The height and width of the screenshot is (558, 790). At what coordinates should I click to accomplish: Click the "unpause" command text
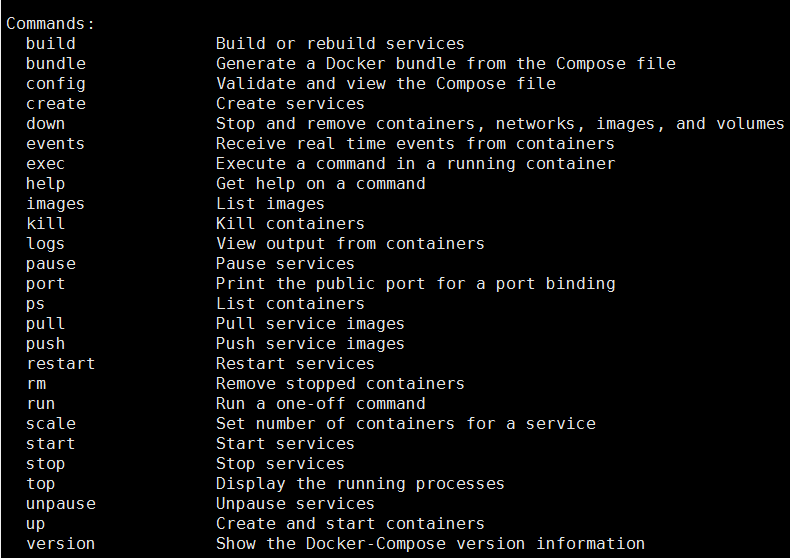tap(60, 504)
